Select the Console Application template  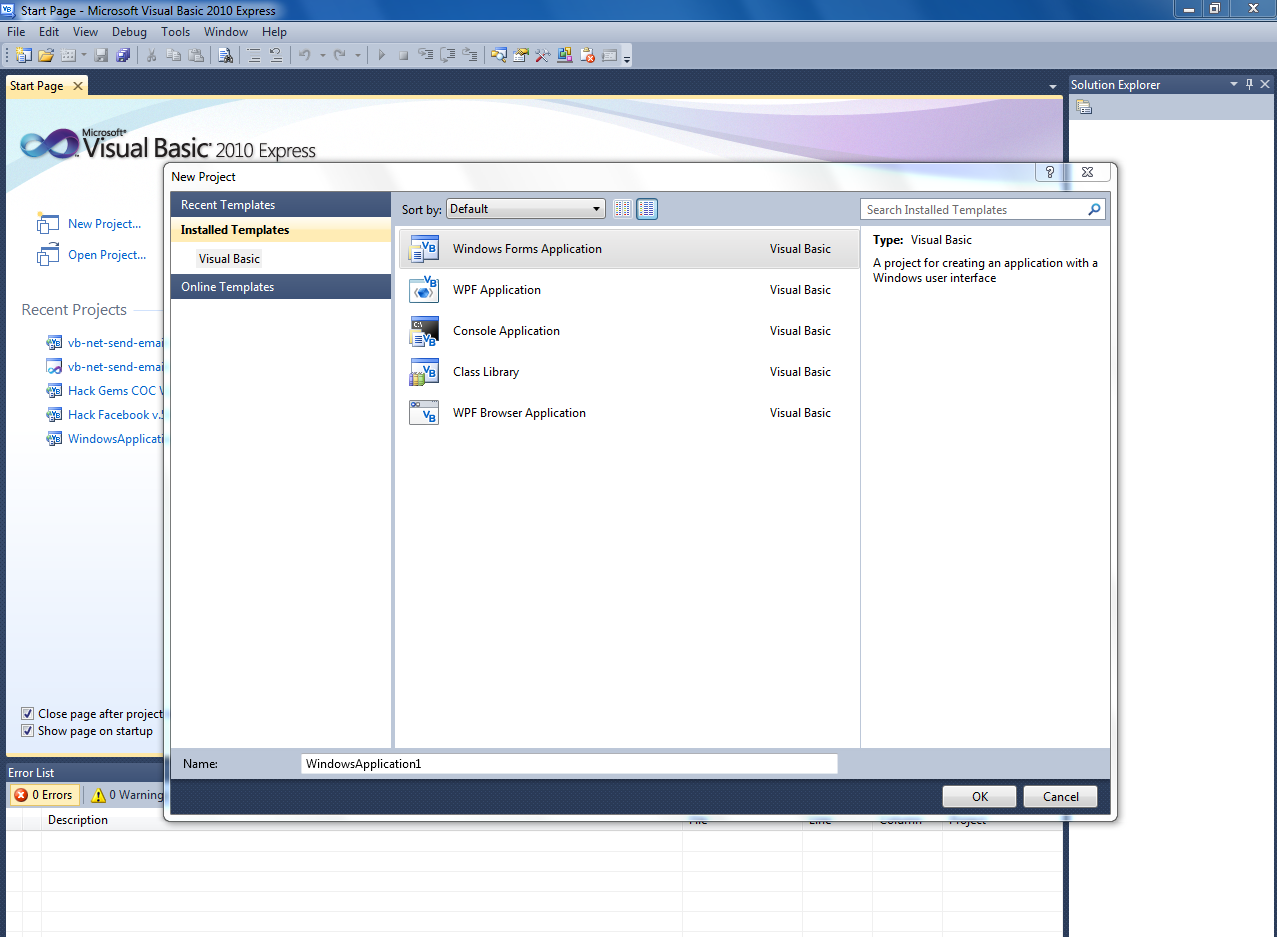[x=628, y=331]
